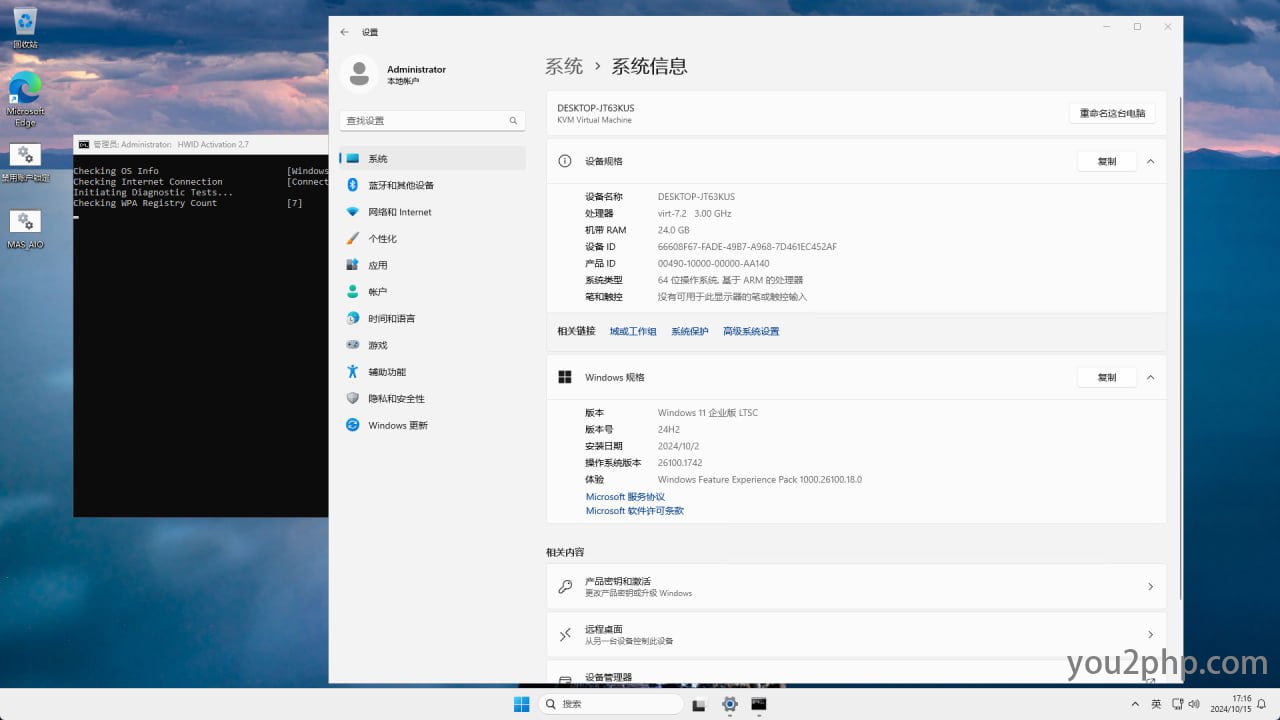
Task: Click 'Checking WPA Registry Count' console line
Action: pyautogui.click(x=145, y=203)
